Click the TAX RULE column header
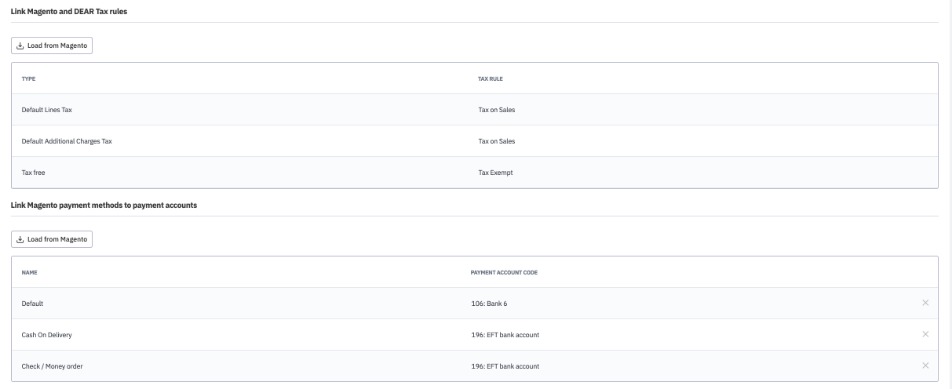Viewport: 952px width, 389px height. pyautogui.click(x=490, y=79)
